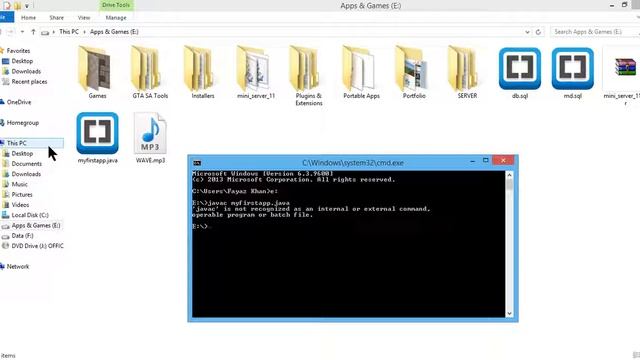The height and width of the screenshot is (360, 640).
Task: Open Data (F:) drive
Action: click(22, 236)
